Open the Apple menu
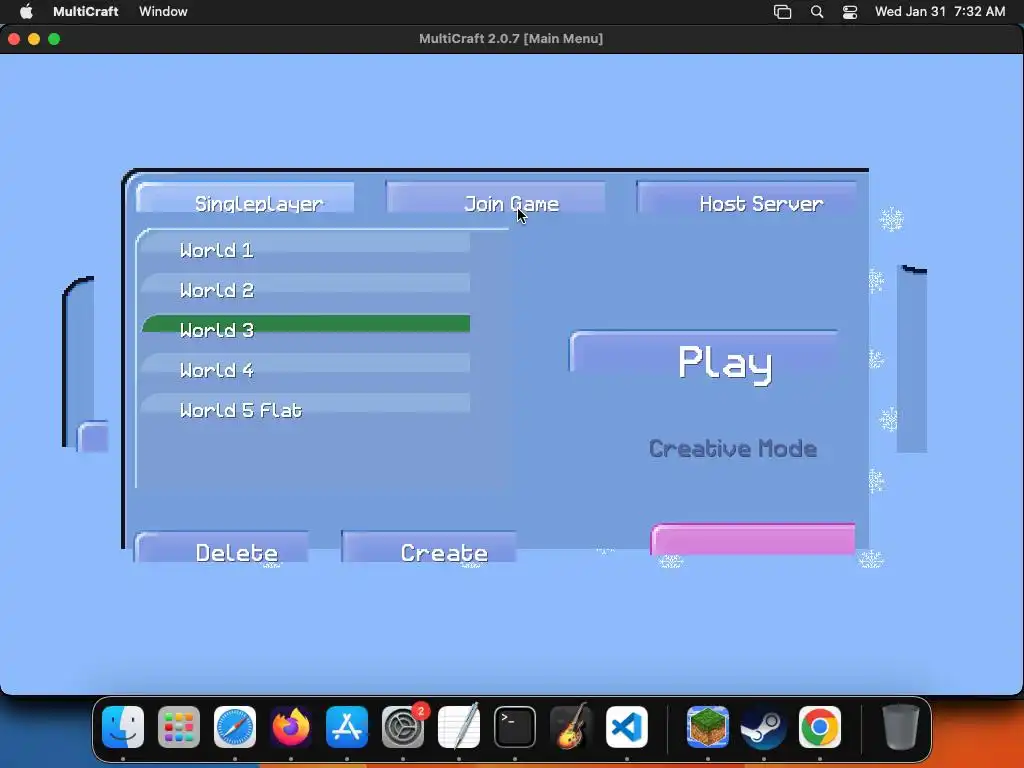The image size is (1024, 768). pyautogui.click(x=26, y=11)
